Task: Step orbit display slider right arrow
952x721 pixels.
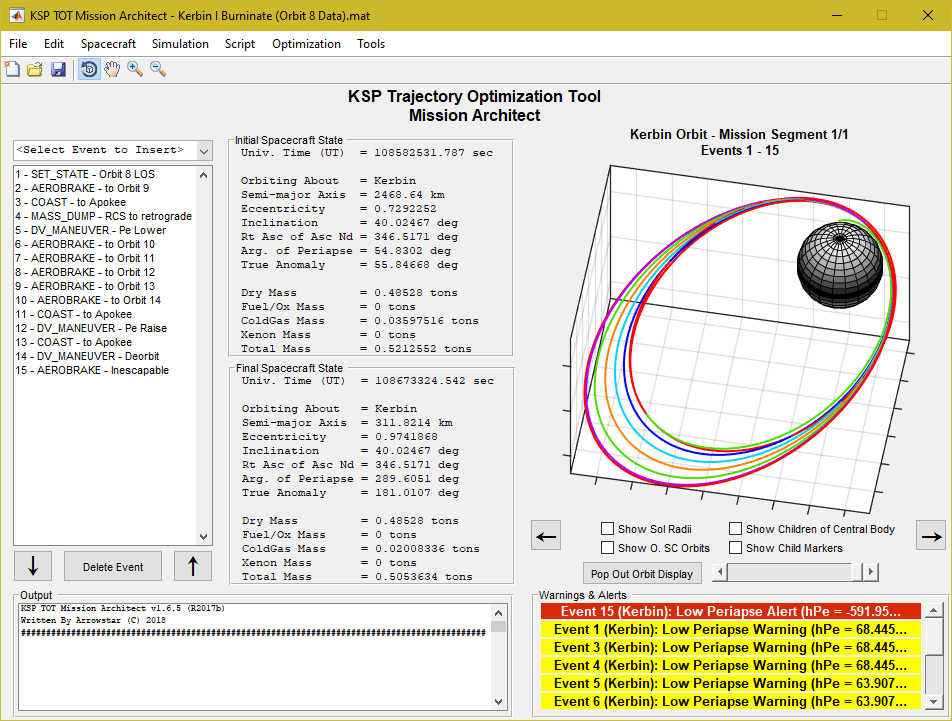Action: point(871,572)
